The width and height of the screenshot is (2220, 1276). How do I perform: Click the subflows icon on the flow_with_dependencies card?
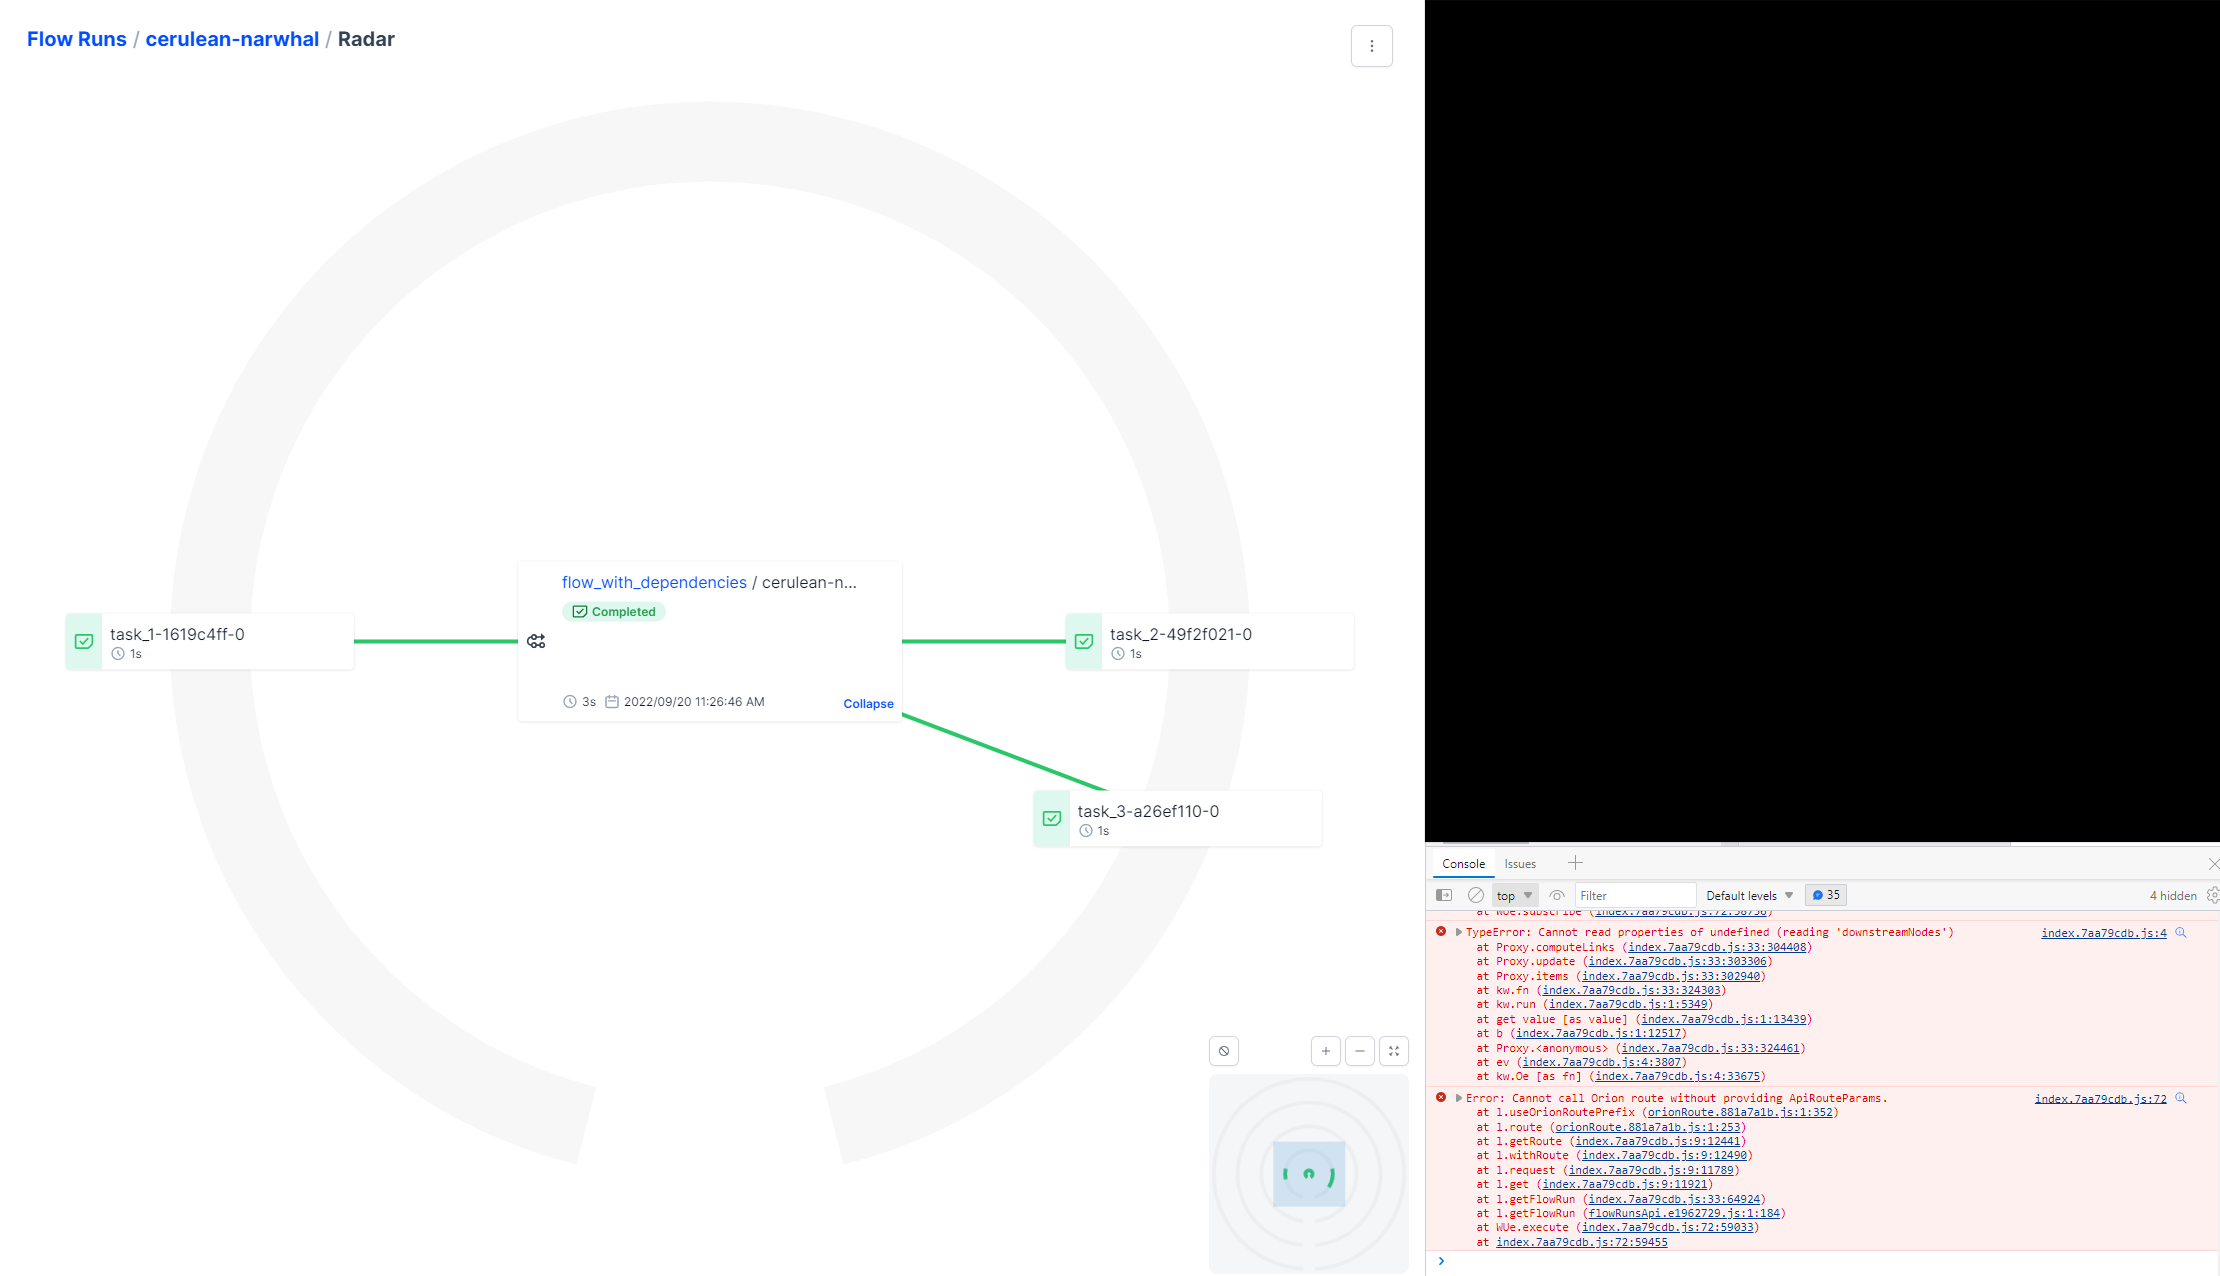click(537, 641)
